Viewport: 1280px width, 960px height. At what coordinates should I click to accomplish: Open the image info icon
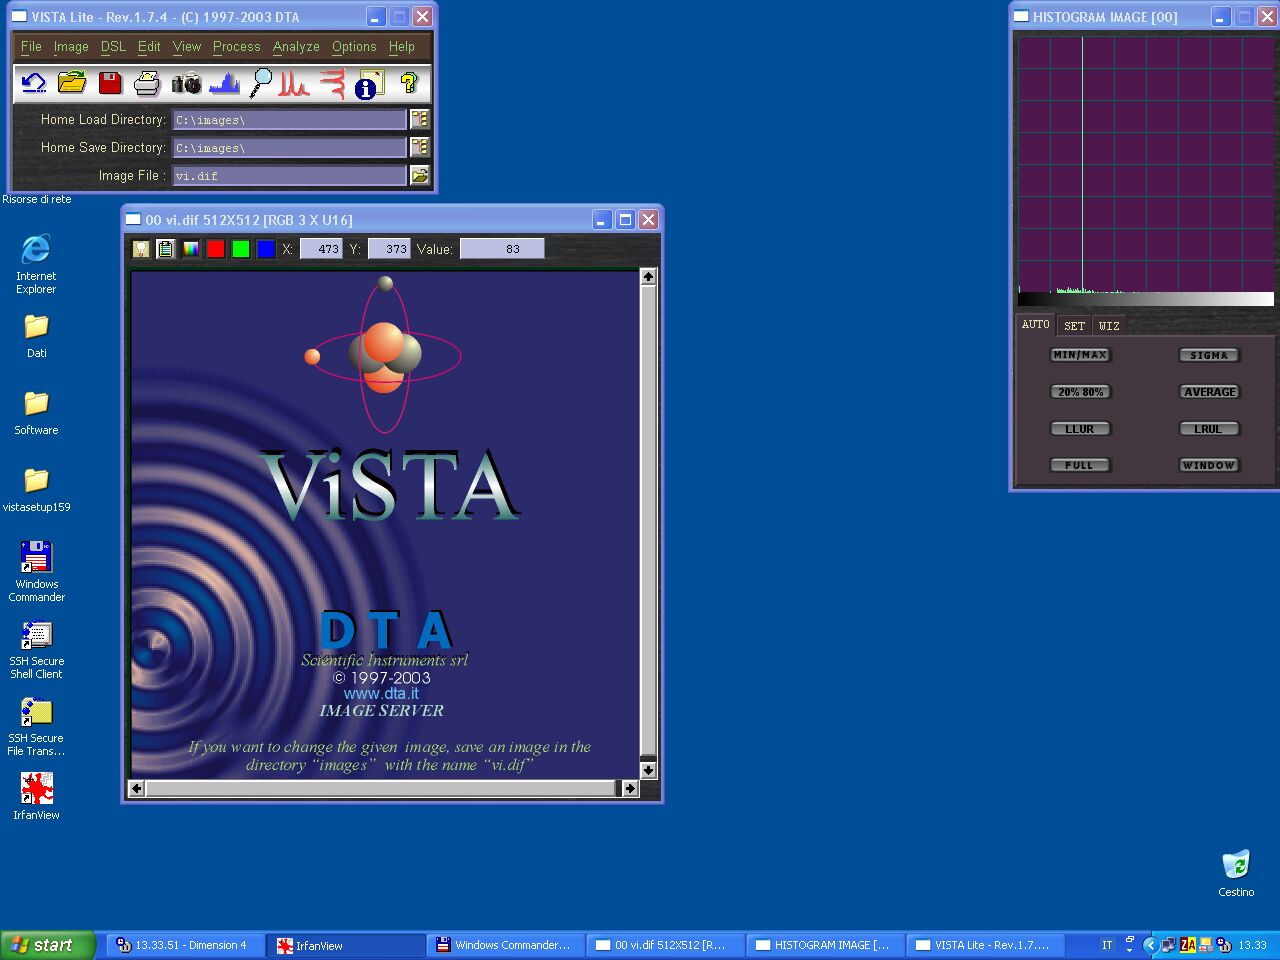pos(369,84)
